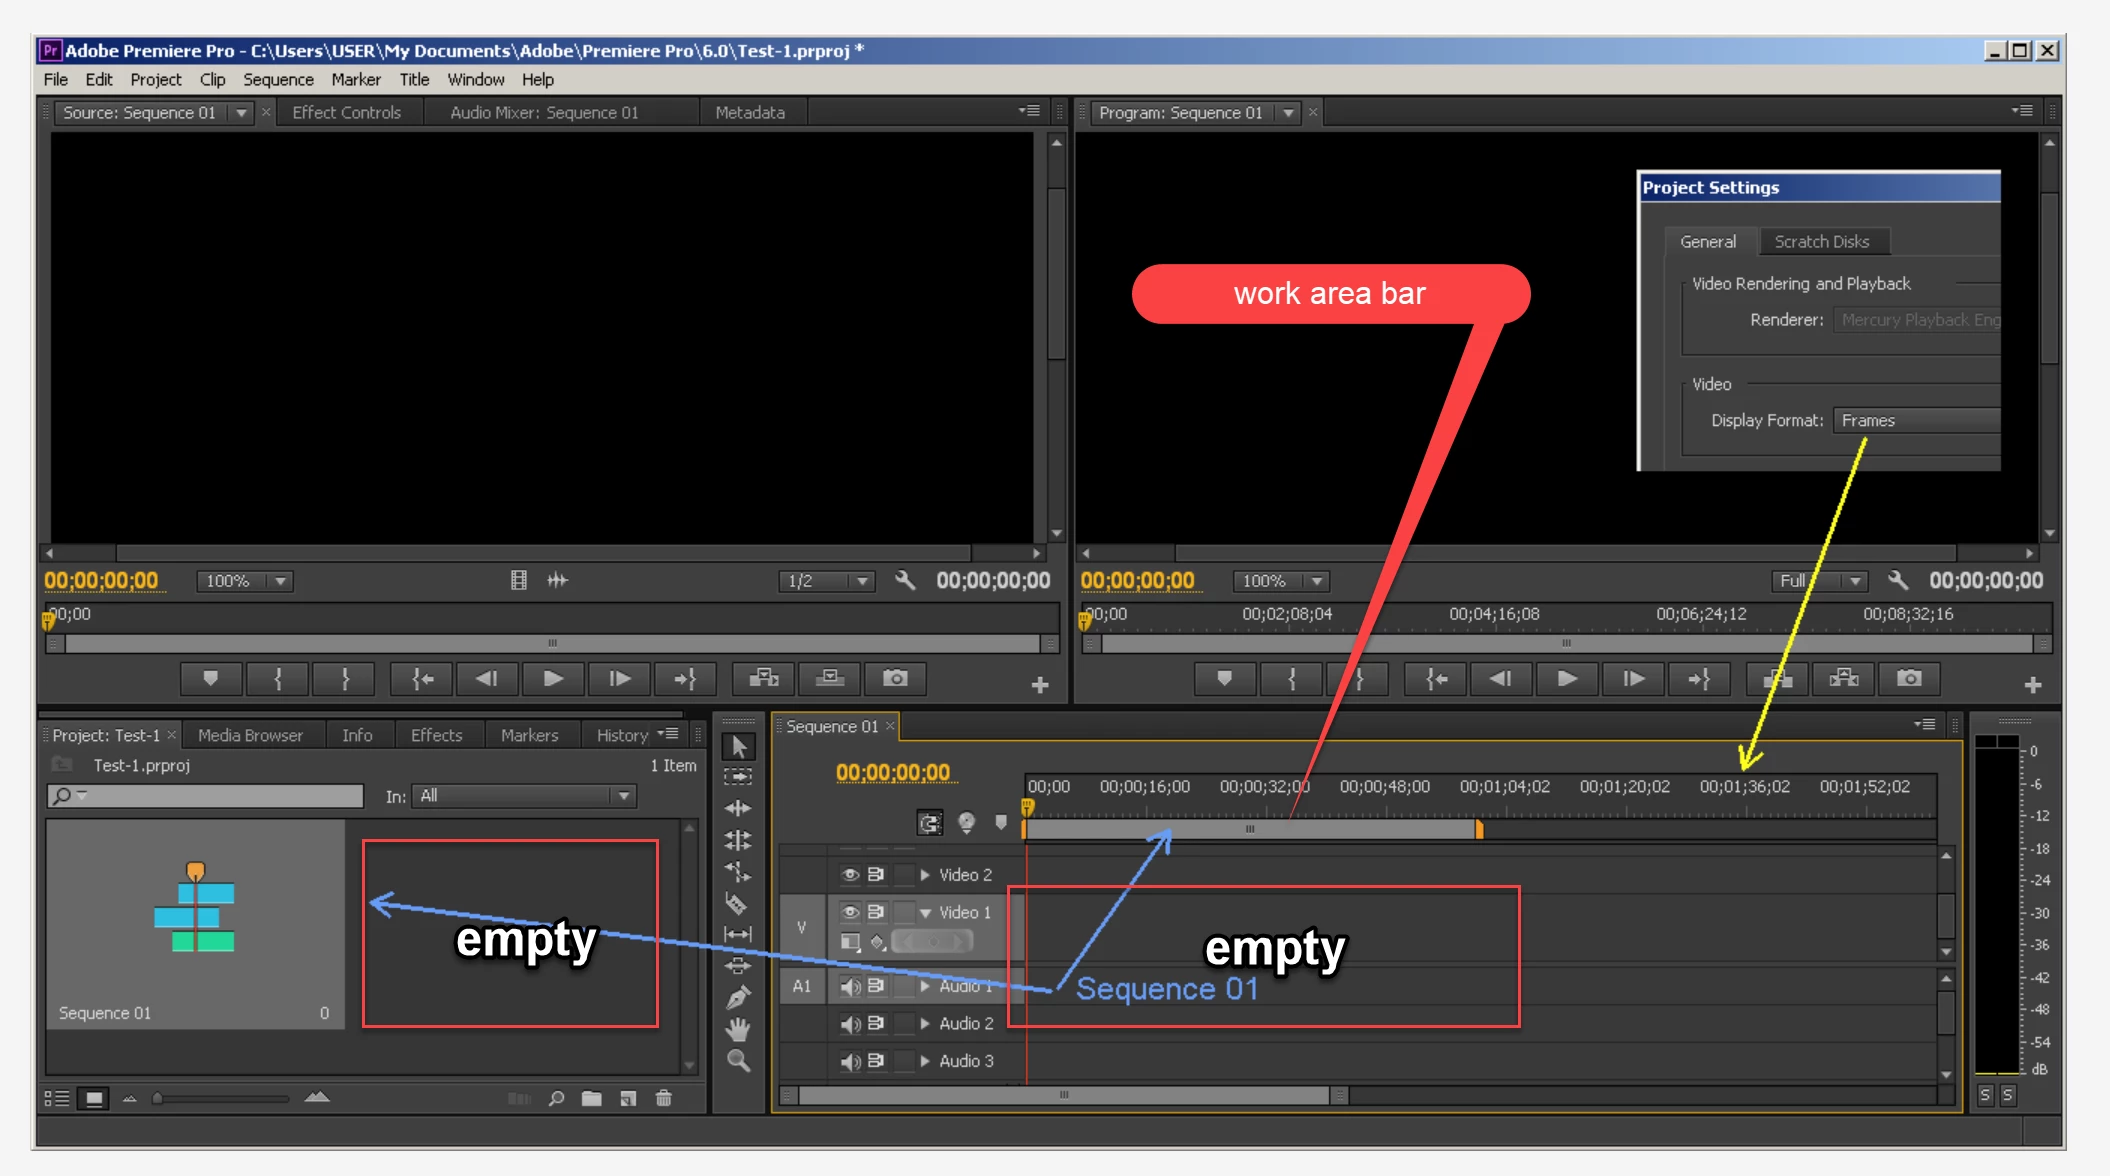This screenshot has height=1176, width=2110.
Task: Open the Scratch Disks tab in Project Settings
Action: coord(1821,242)
